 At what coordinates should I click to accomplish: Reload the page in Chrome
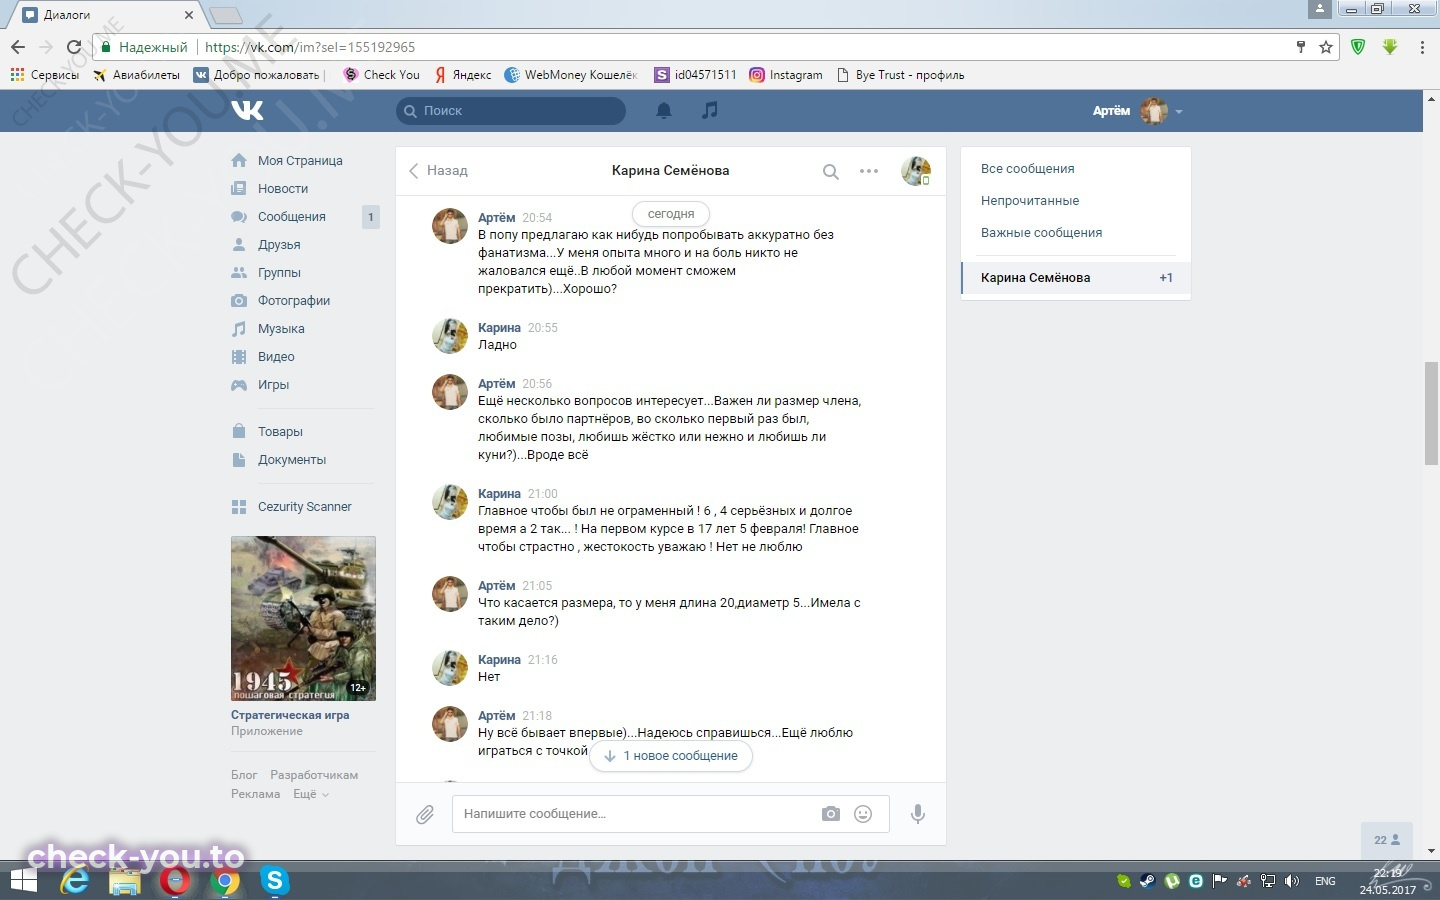click(73, 47)
